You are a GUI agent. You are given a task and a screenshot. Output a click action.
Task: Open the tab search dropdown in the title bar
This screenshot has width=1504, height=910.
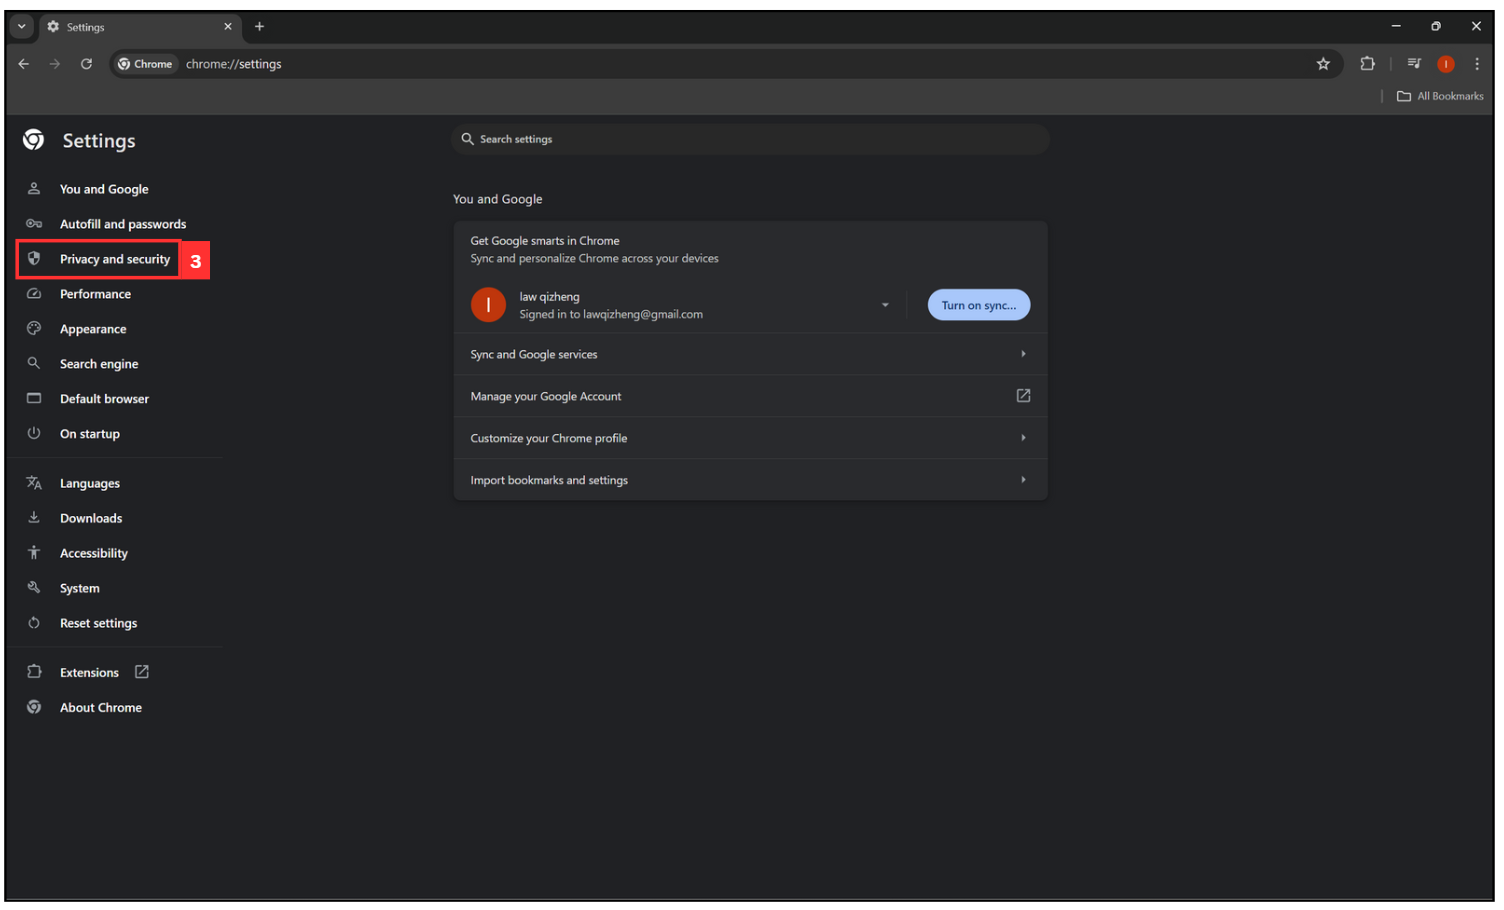(x=21, y=26)
